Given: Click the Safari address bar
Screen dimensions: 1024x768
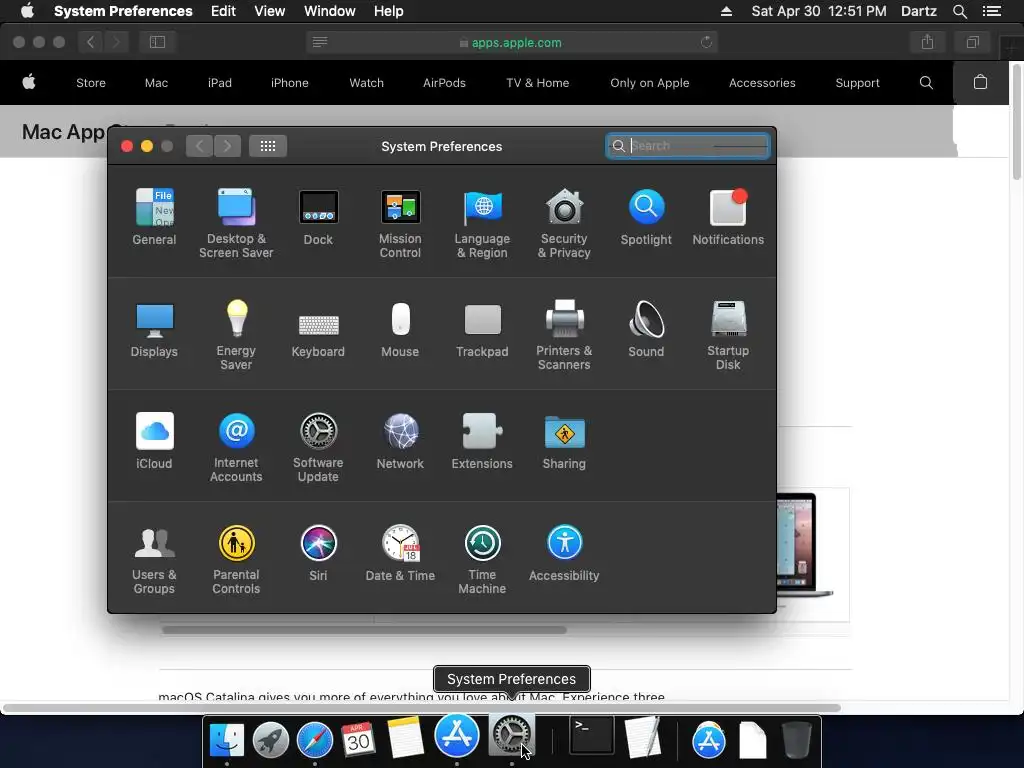Looking at the screenshot, I should 512,42.
